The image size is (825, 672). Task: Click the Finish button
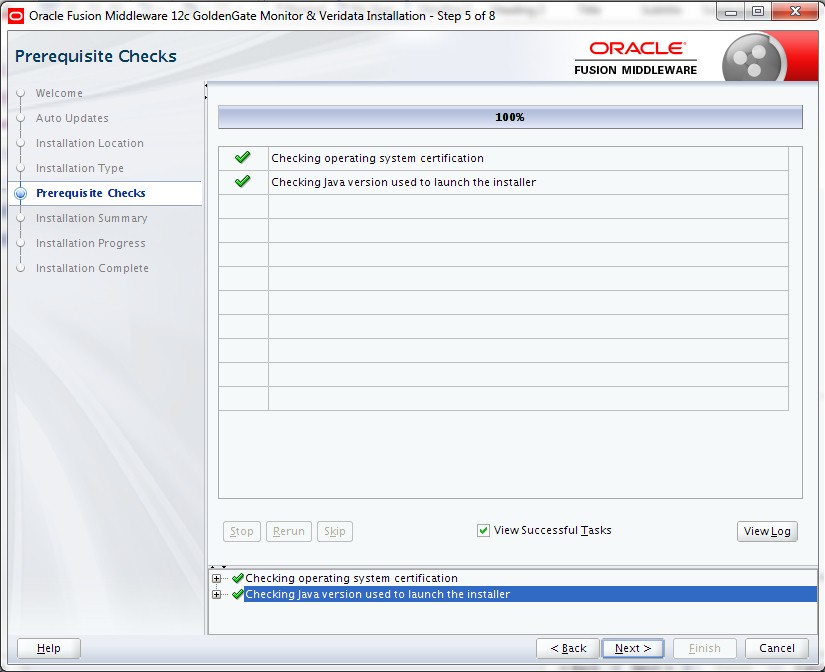point(705,648)
